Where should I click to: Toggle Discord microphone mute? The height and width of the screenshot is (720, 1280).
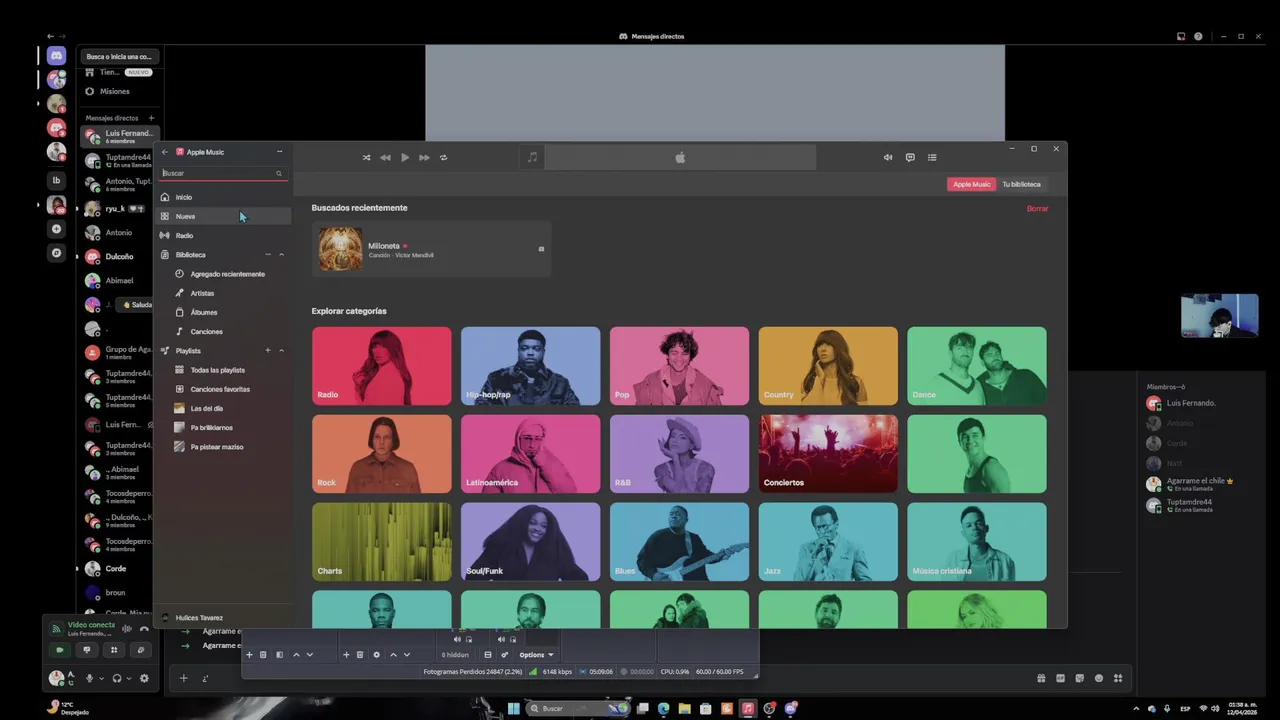coord(89,678)
